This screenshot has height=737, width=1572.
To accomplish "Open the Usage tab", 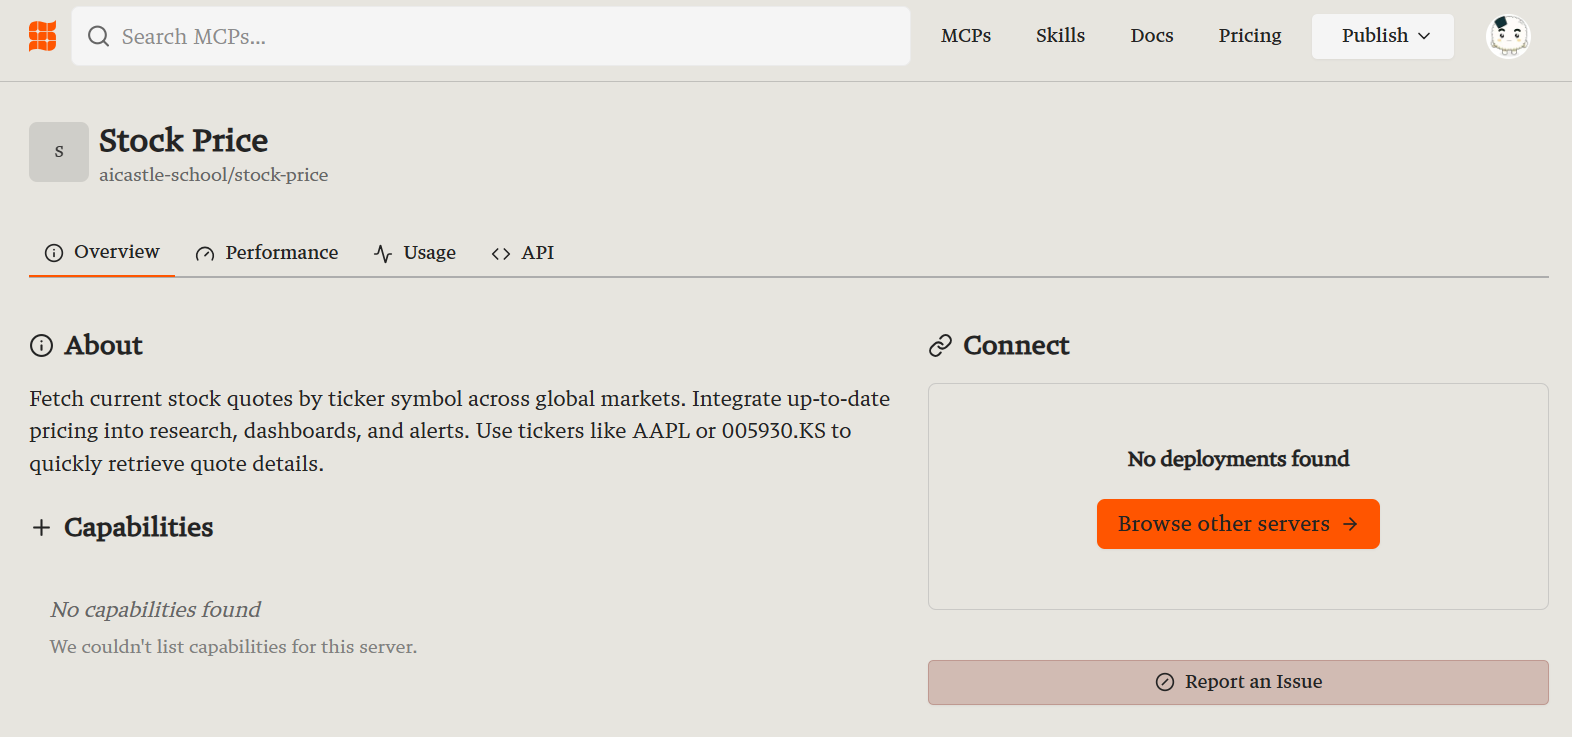I will click(x=415, y=253).
